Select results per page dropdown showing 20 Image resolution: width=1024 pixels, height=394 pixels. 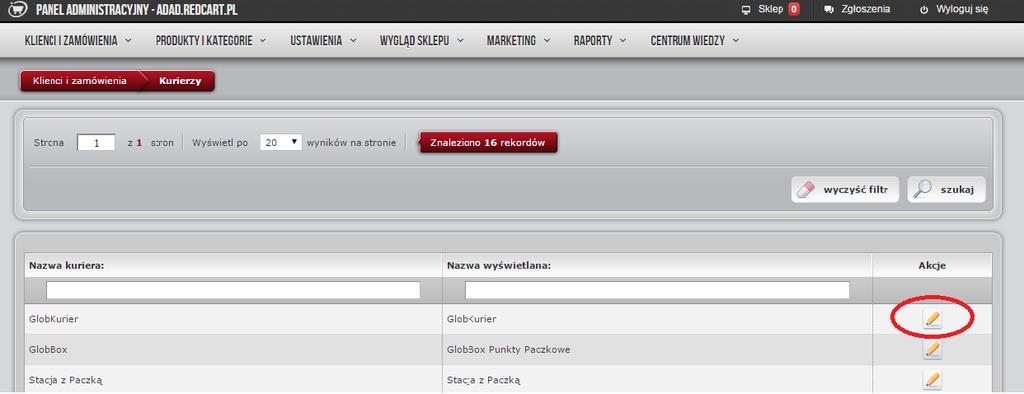281,142
